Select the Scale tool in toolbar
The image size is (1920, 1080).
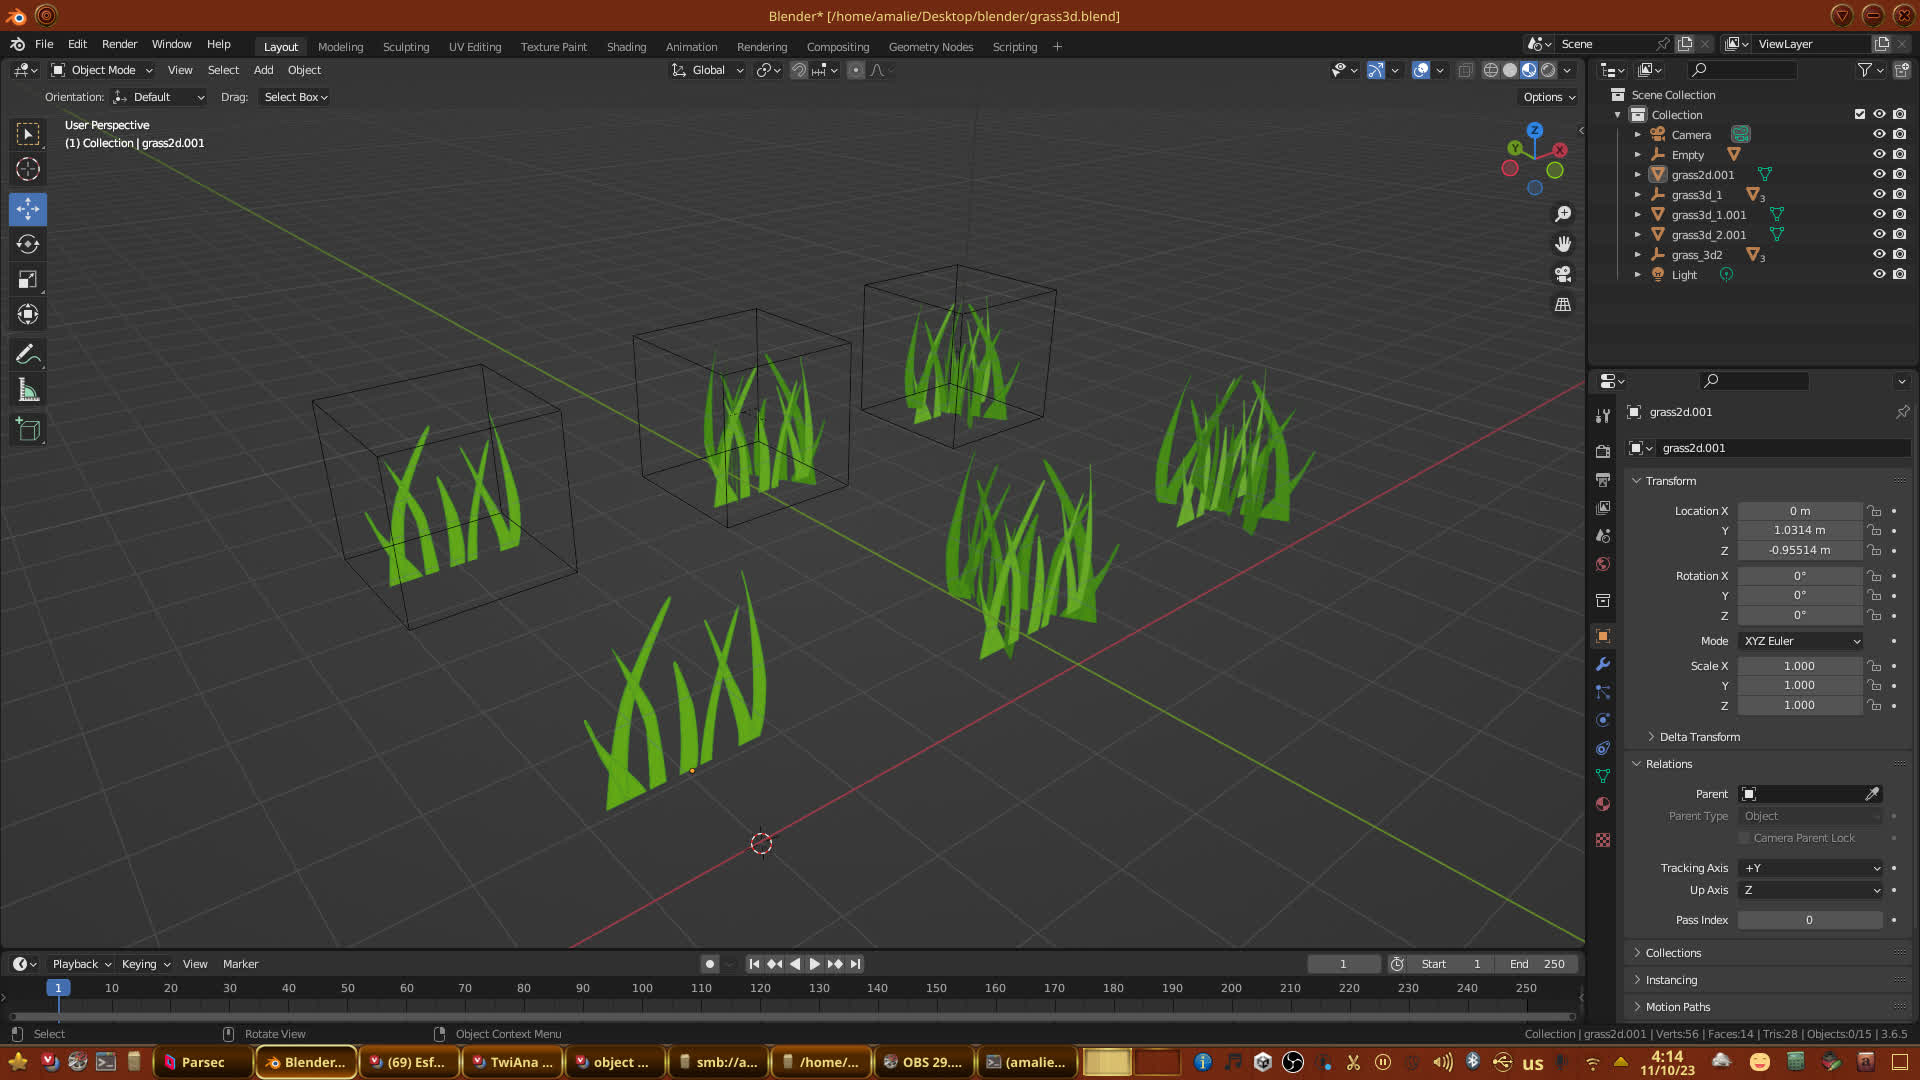[x=28, y=280]
